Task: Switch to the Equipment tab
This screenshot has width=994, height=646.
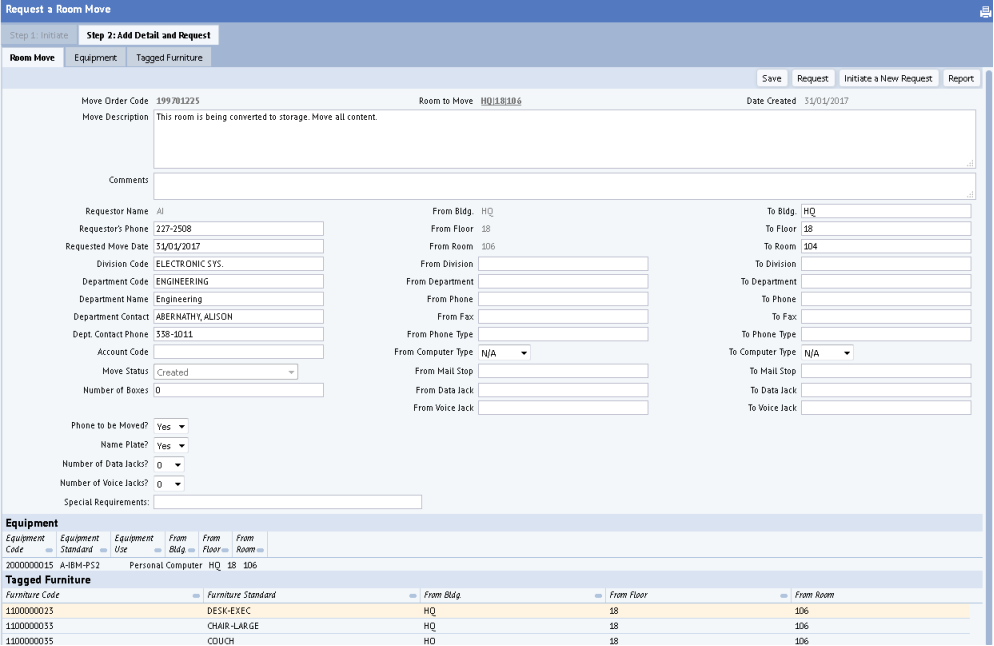Action: point(96,58)
